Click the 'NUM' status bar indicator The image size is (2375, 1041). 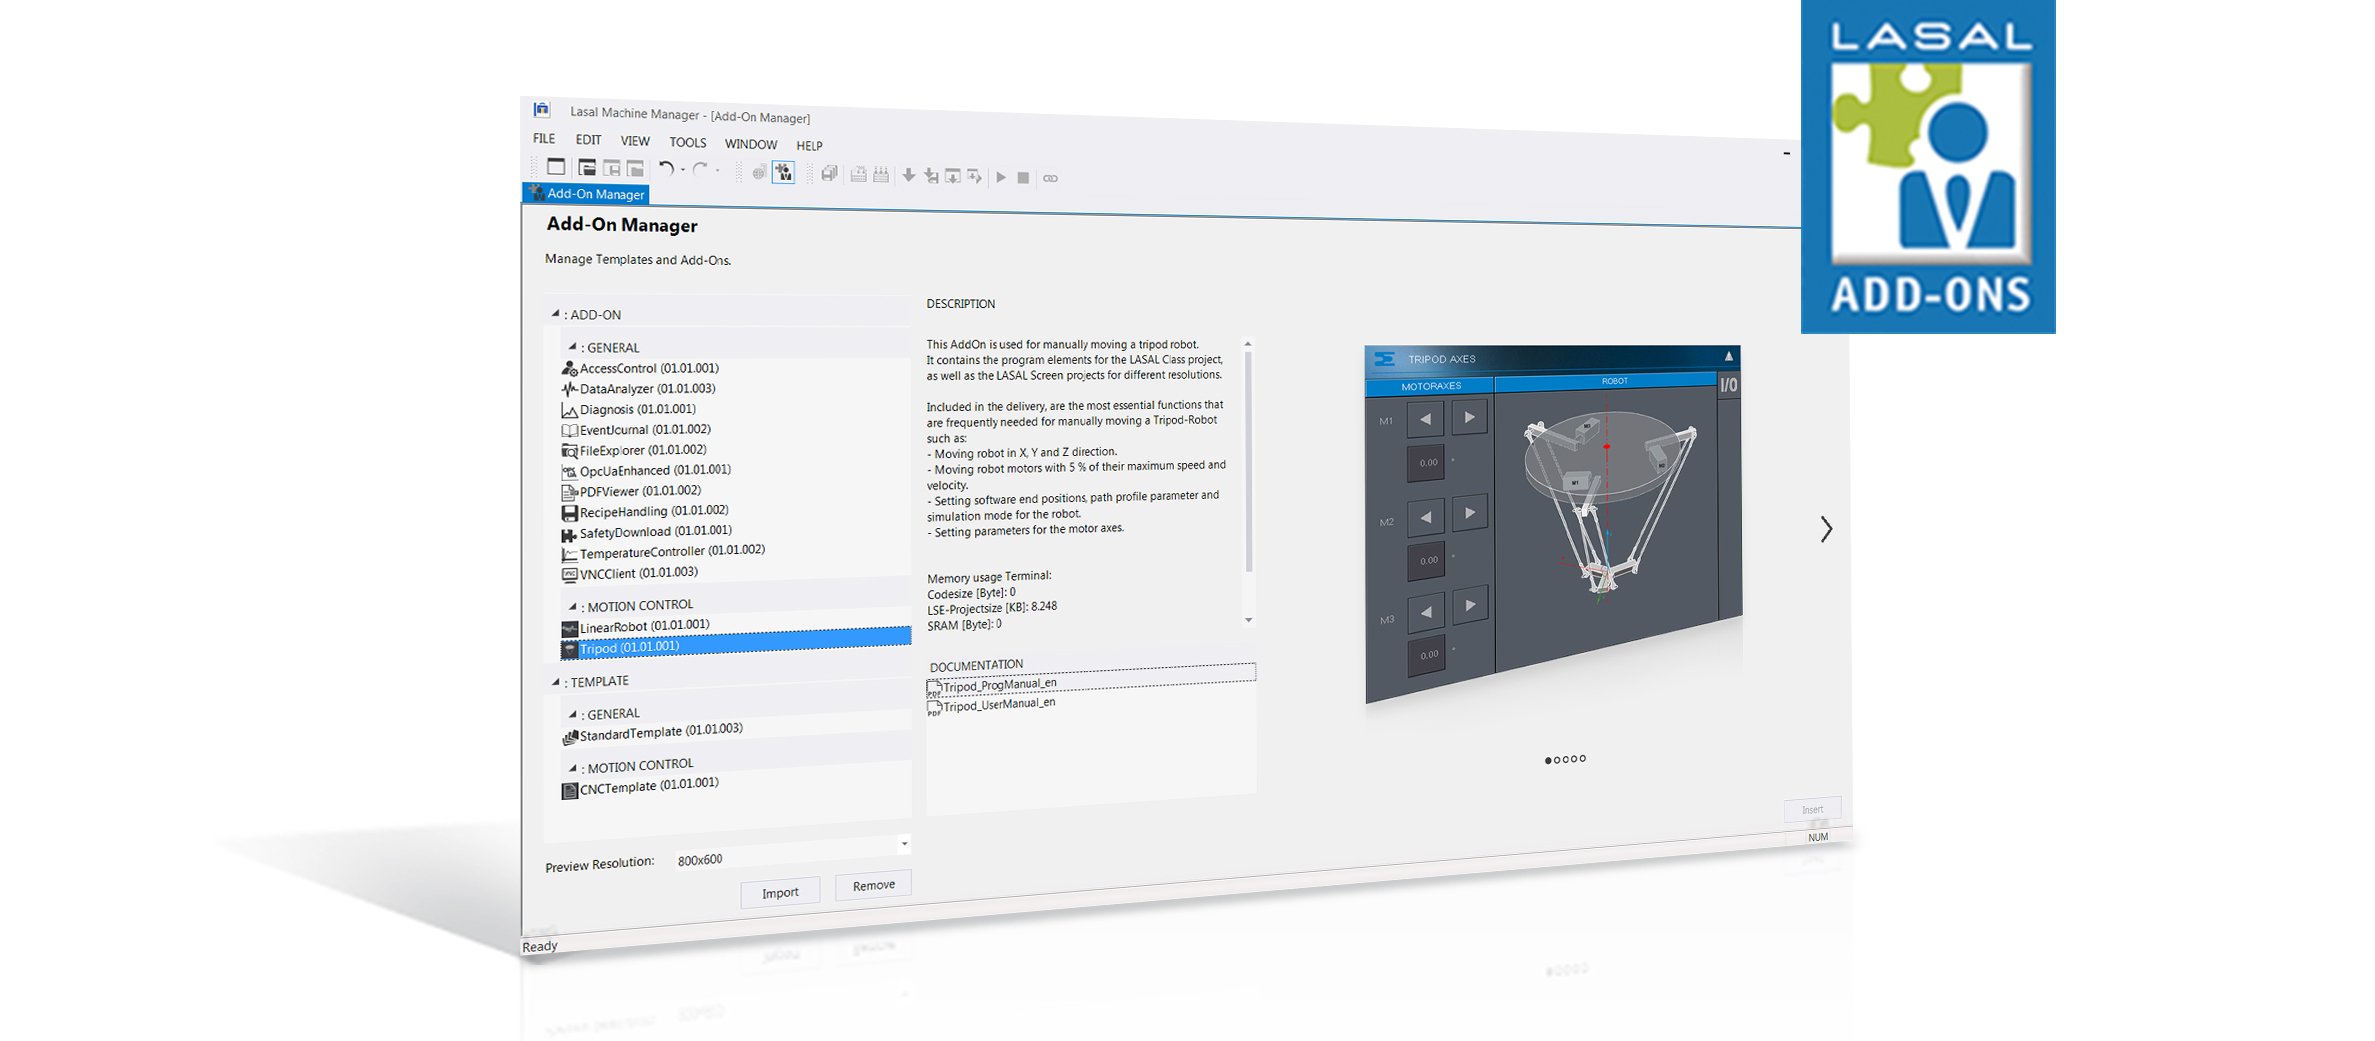click(x=1818, y=837)
